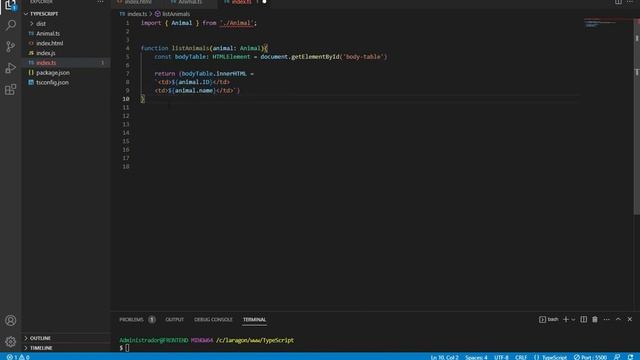Click the getElementById text in line 5
The height and width of the screenshot is (360, 640).
click(x=315, y=57)
